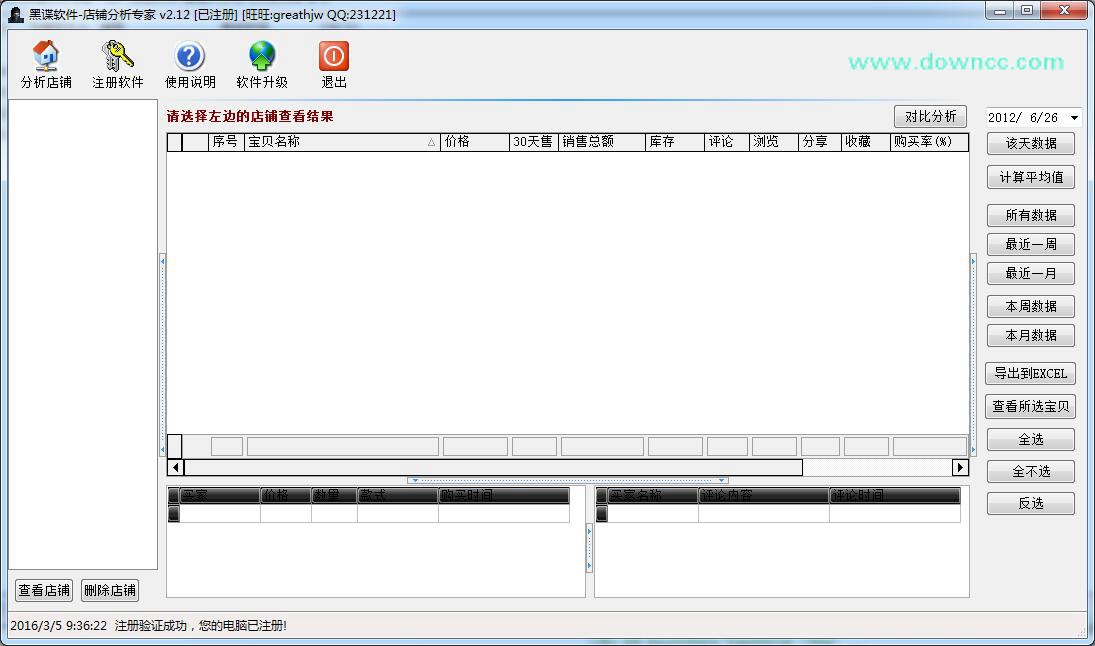1095x646 pixels.
Task: Select the 分析店铺 (analyze shop) house icon
Action: tap(44, 57)
